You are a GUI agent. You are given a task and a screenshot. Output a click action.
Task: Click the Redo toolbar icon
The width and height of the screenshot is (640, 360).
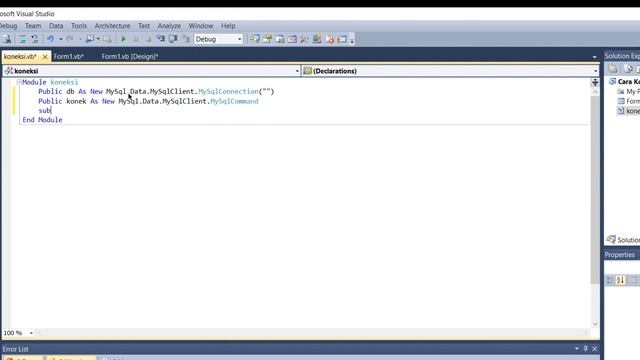[70, 39]
